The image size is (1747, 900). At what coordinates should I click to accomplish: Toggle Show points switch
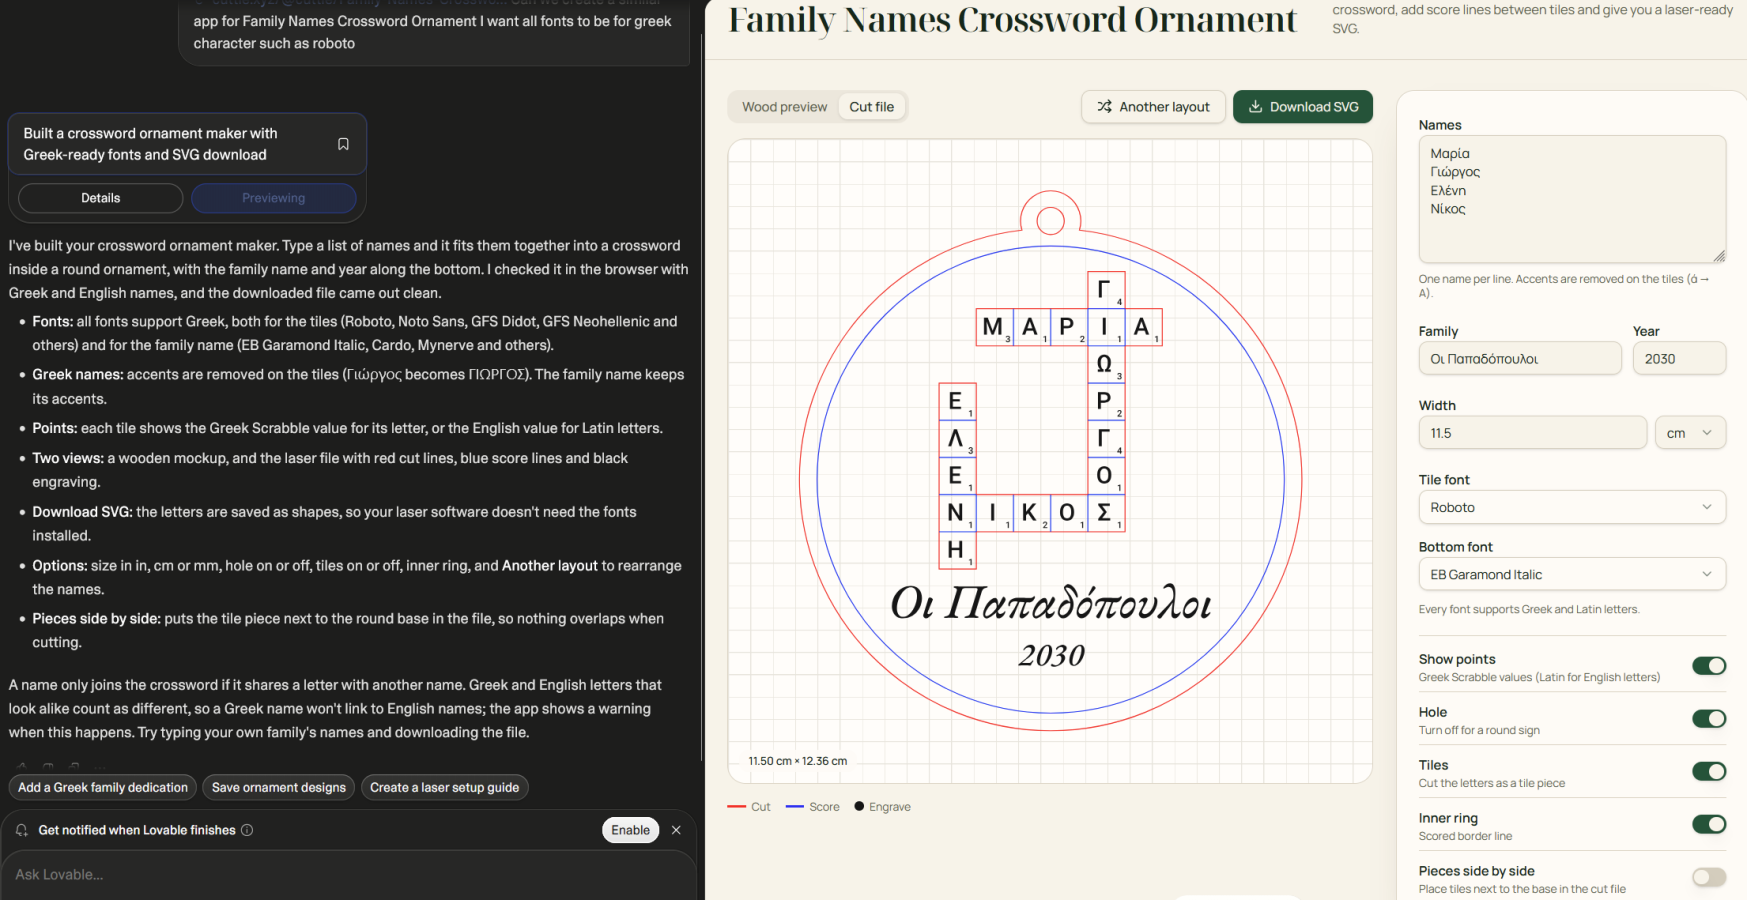coord(1709,666)
